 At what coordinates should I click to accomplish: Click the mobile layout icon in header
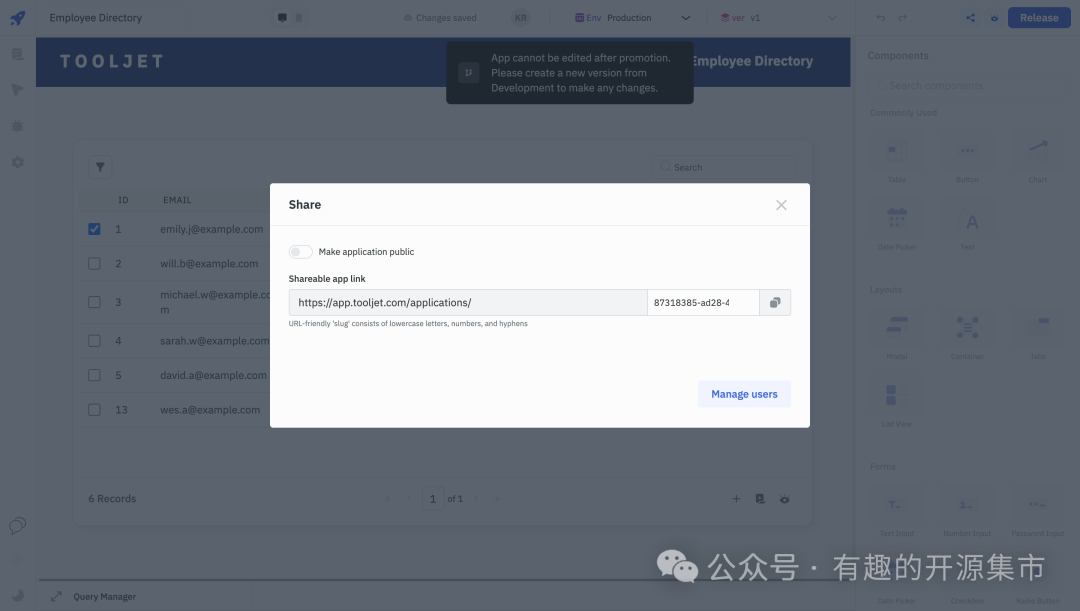299,18
